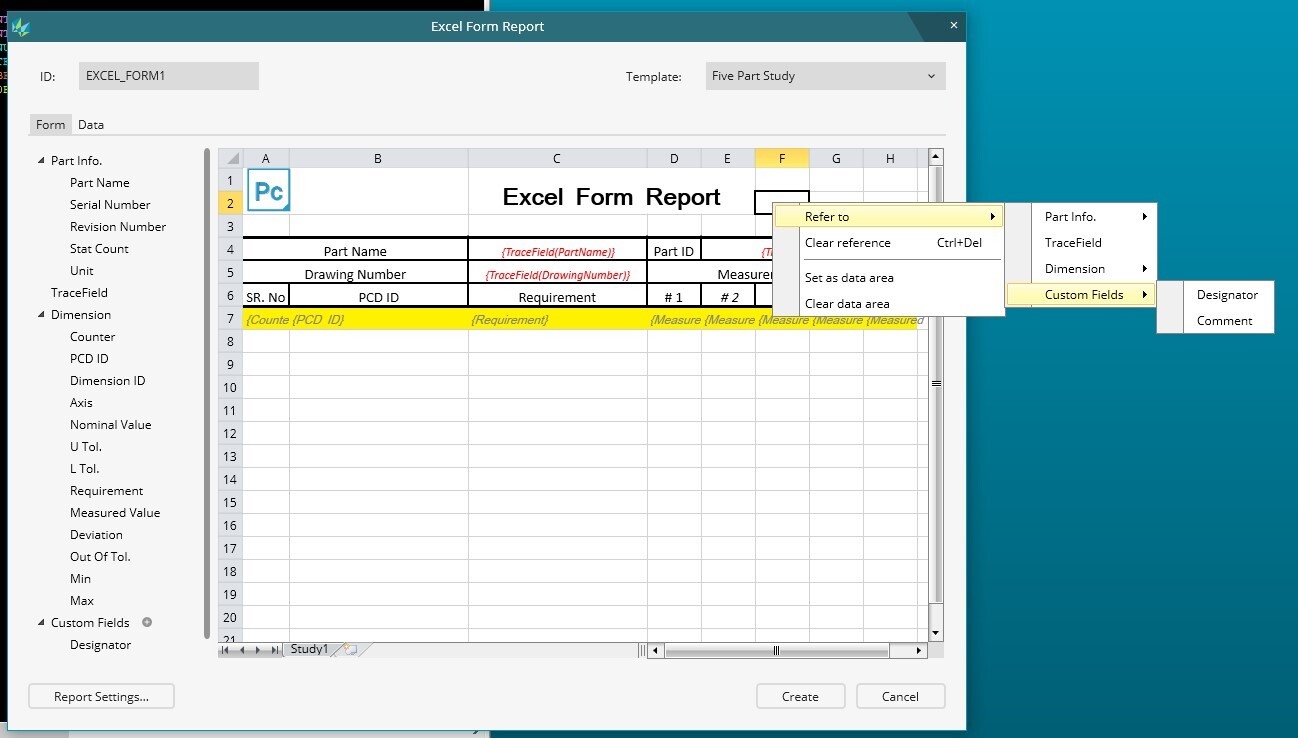
Task: Select Counter under Dimension
Action: pyautogui.click(x=92, y=337)
